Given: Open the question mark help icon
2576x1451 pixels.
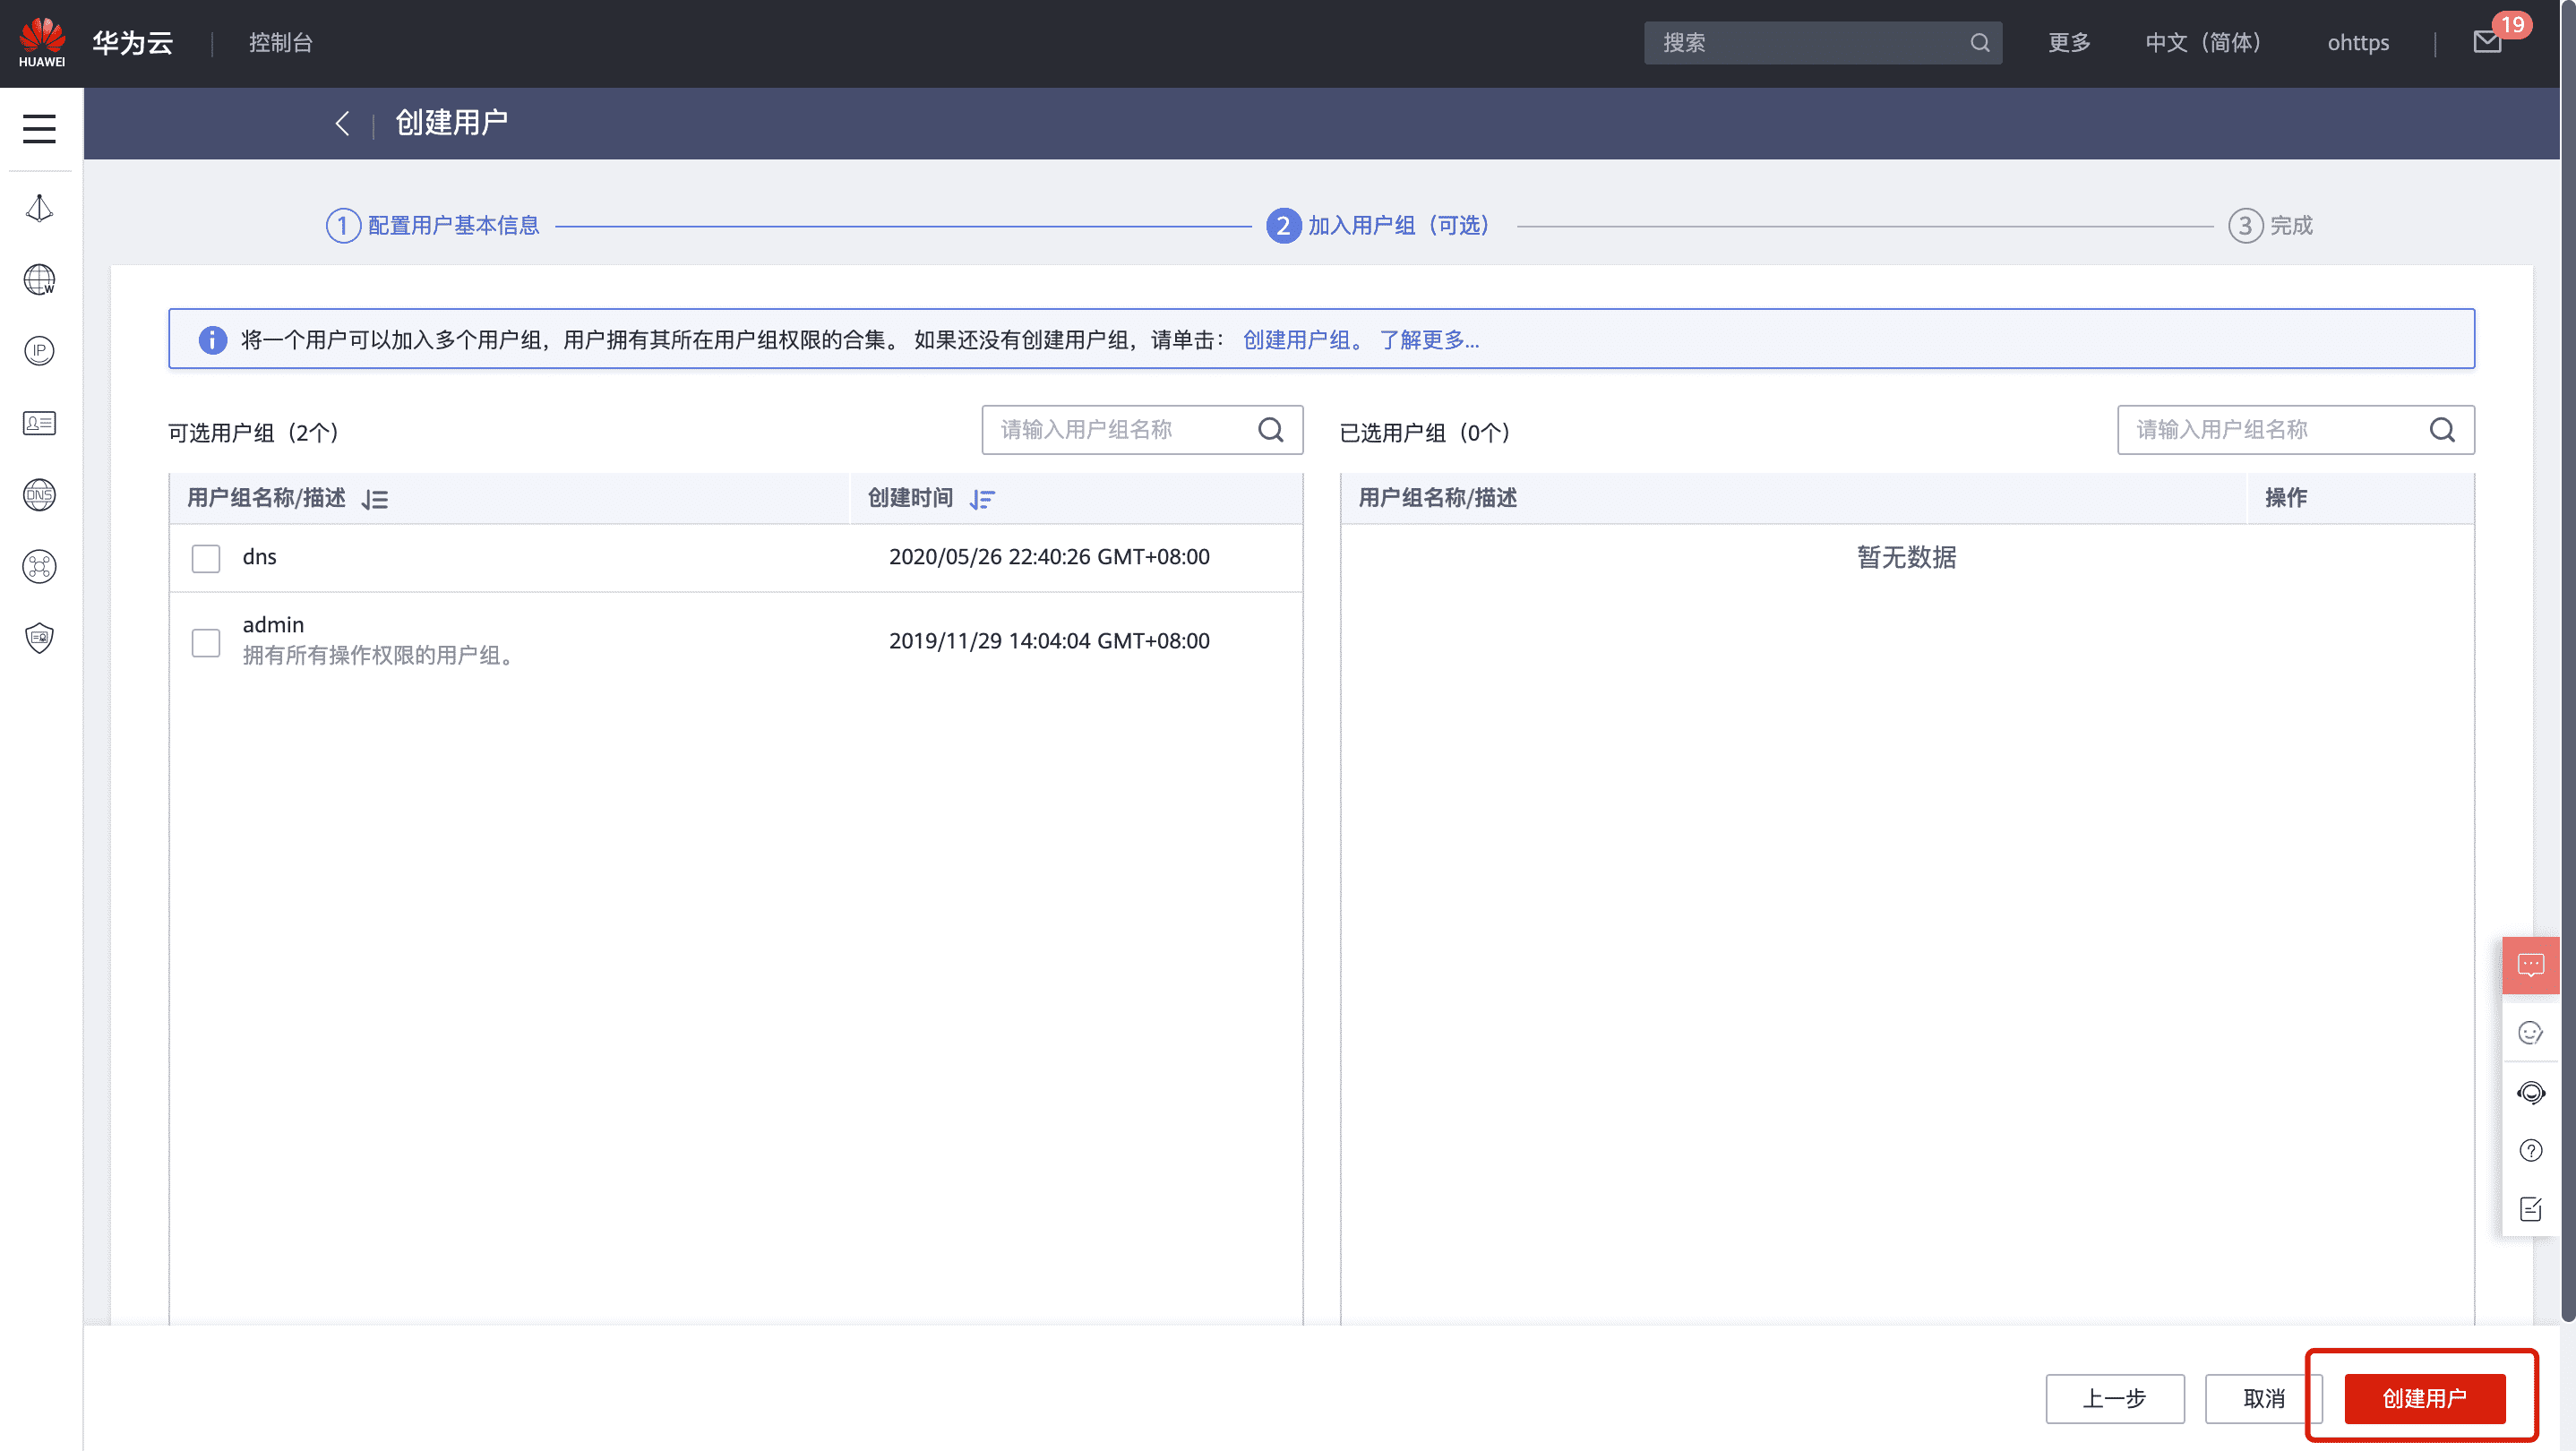Looking at the screenshot, I should coord(2530,1151).
